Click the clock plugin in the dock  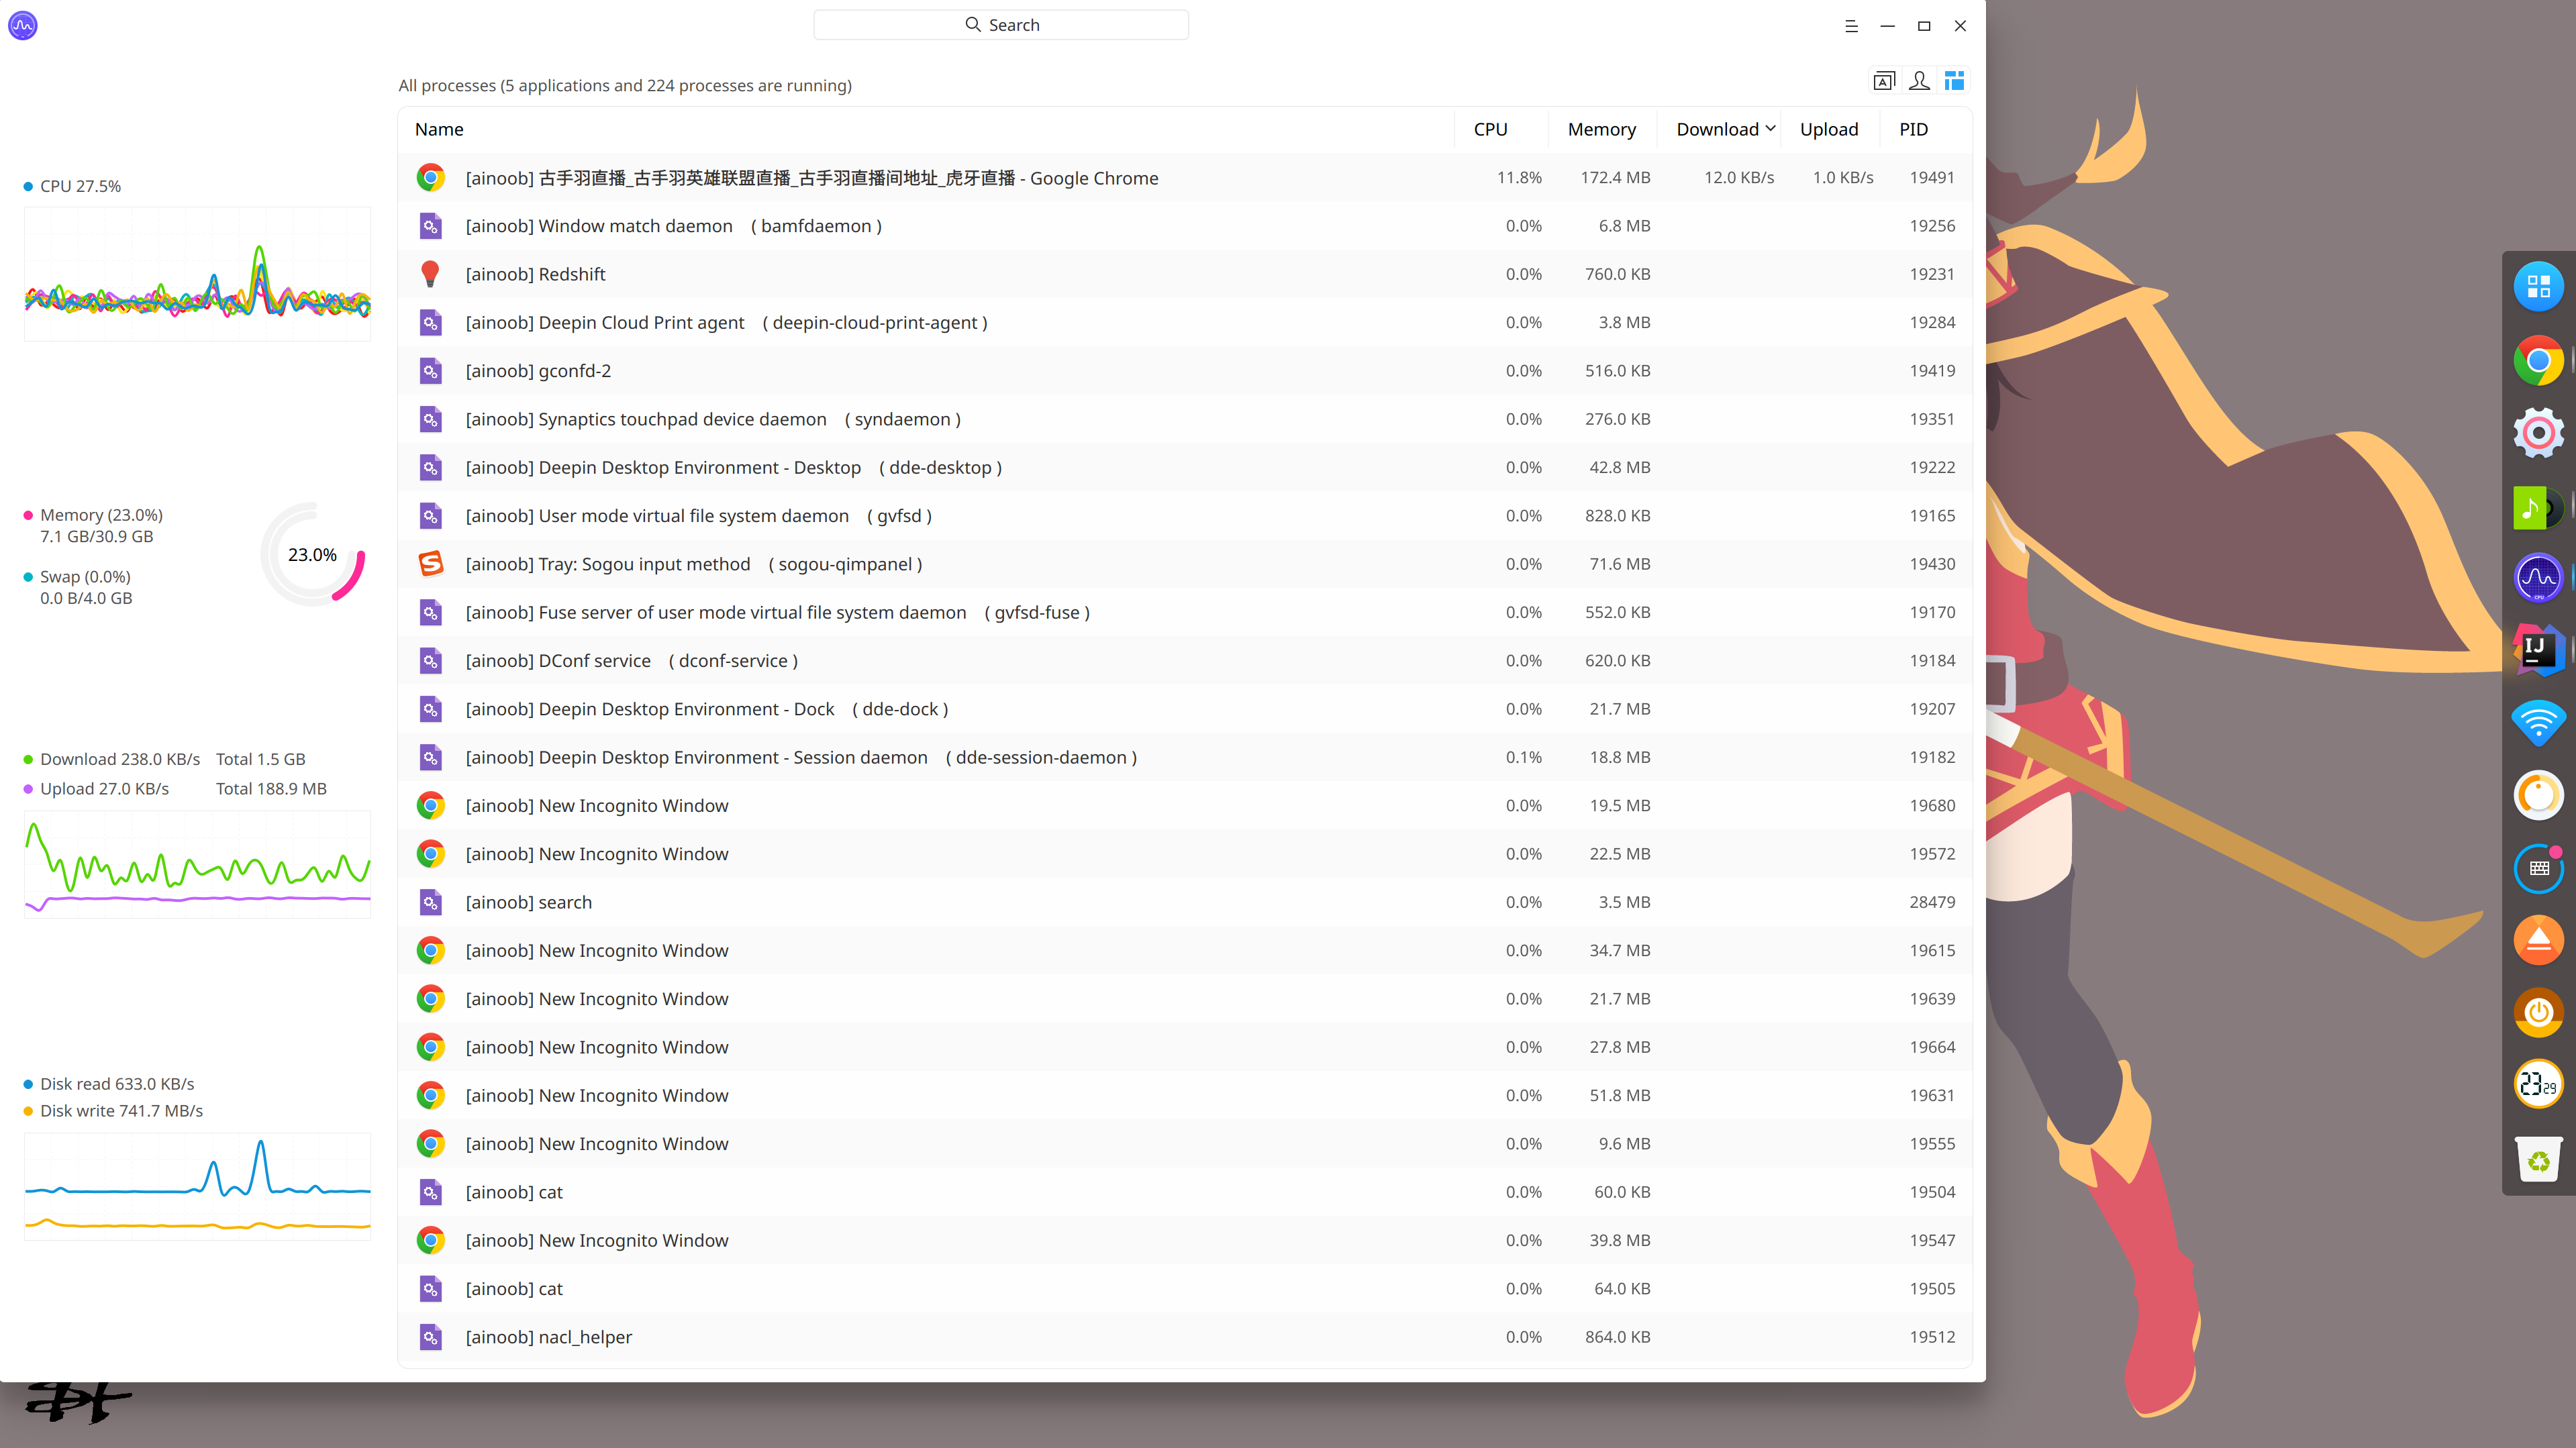pyautogui.click(x=2539, y=1084)
